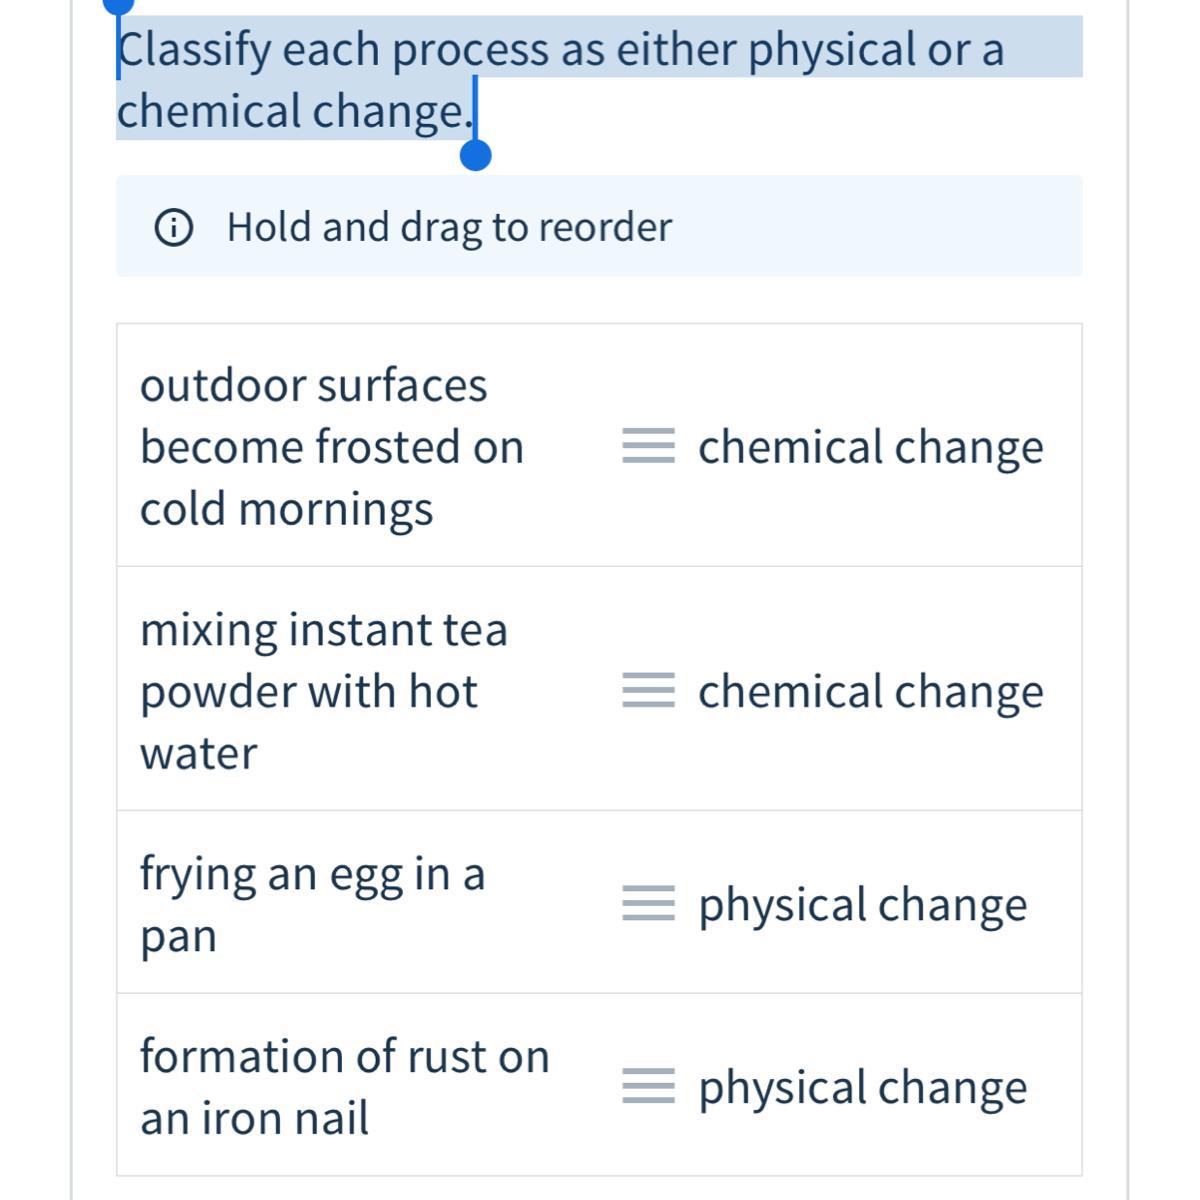Click the drag handle for the instant tea row
Image resolution: width=1200 pixels, height=1200 pixels.
[x=648, y=690]
